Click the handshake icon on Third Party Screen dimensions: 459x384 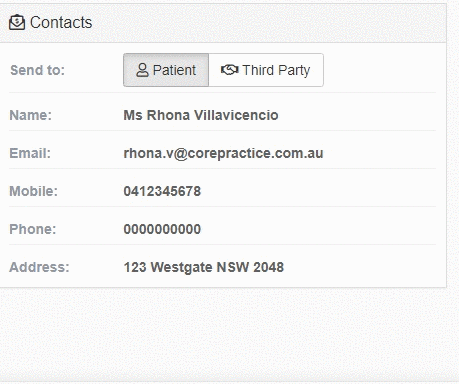229,70
